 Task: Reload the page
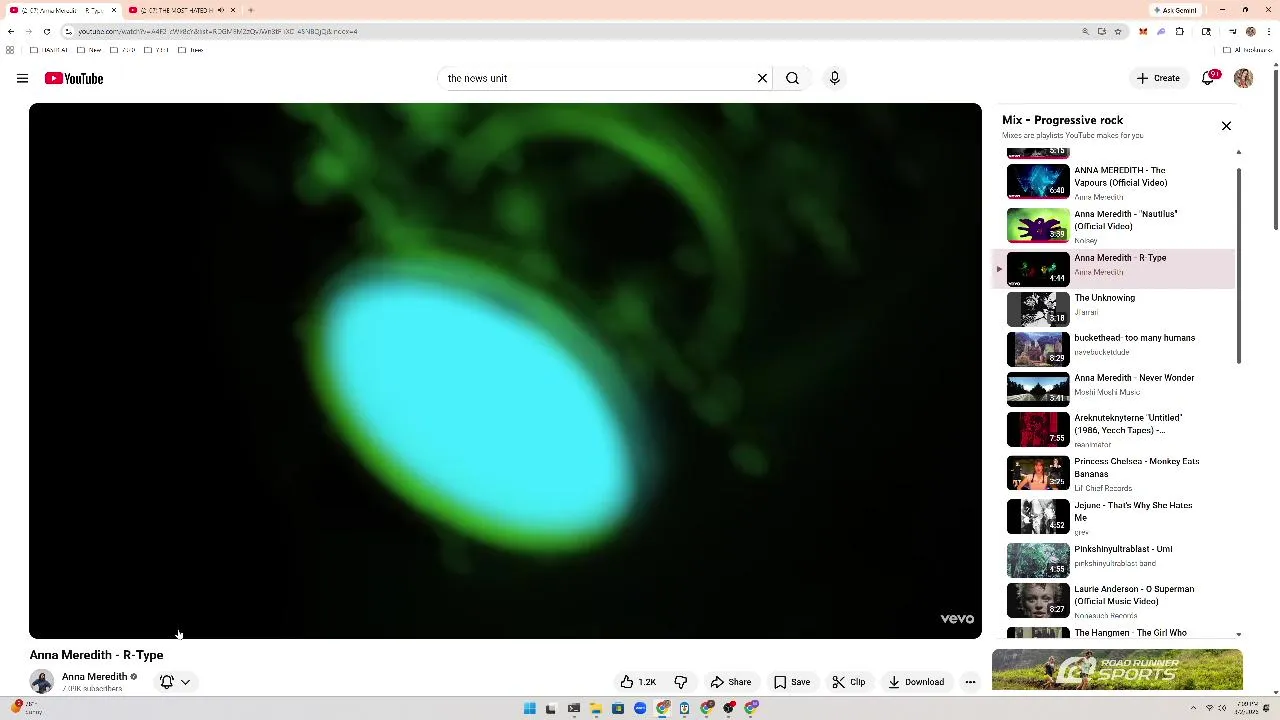pos(46,31)
